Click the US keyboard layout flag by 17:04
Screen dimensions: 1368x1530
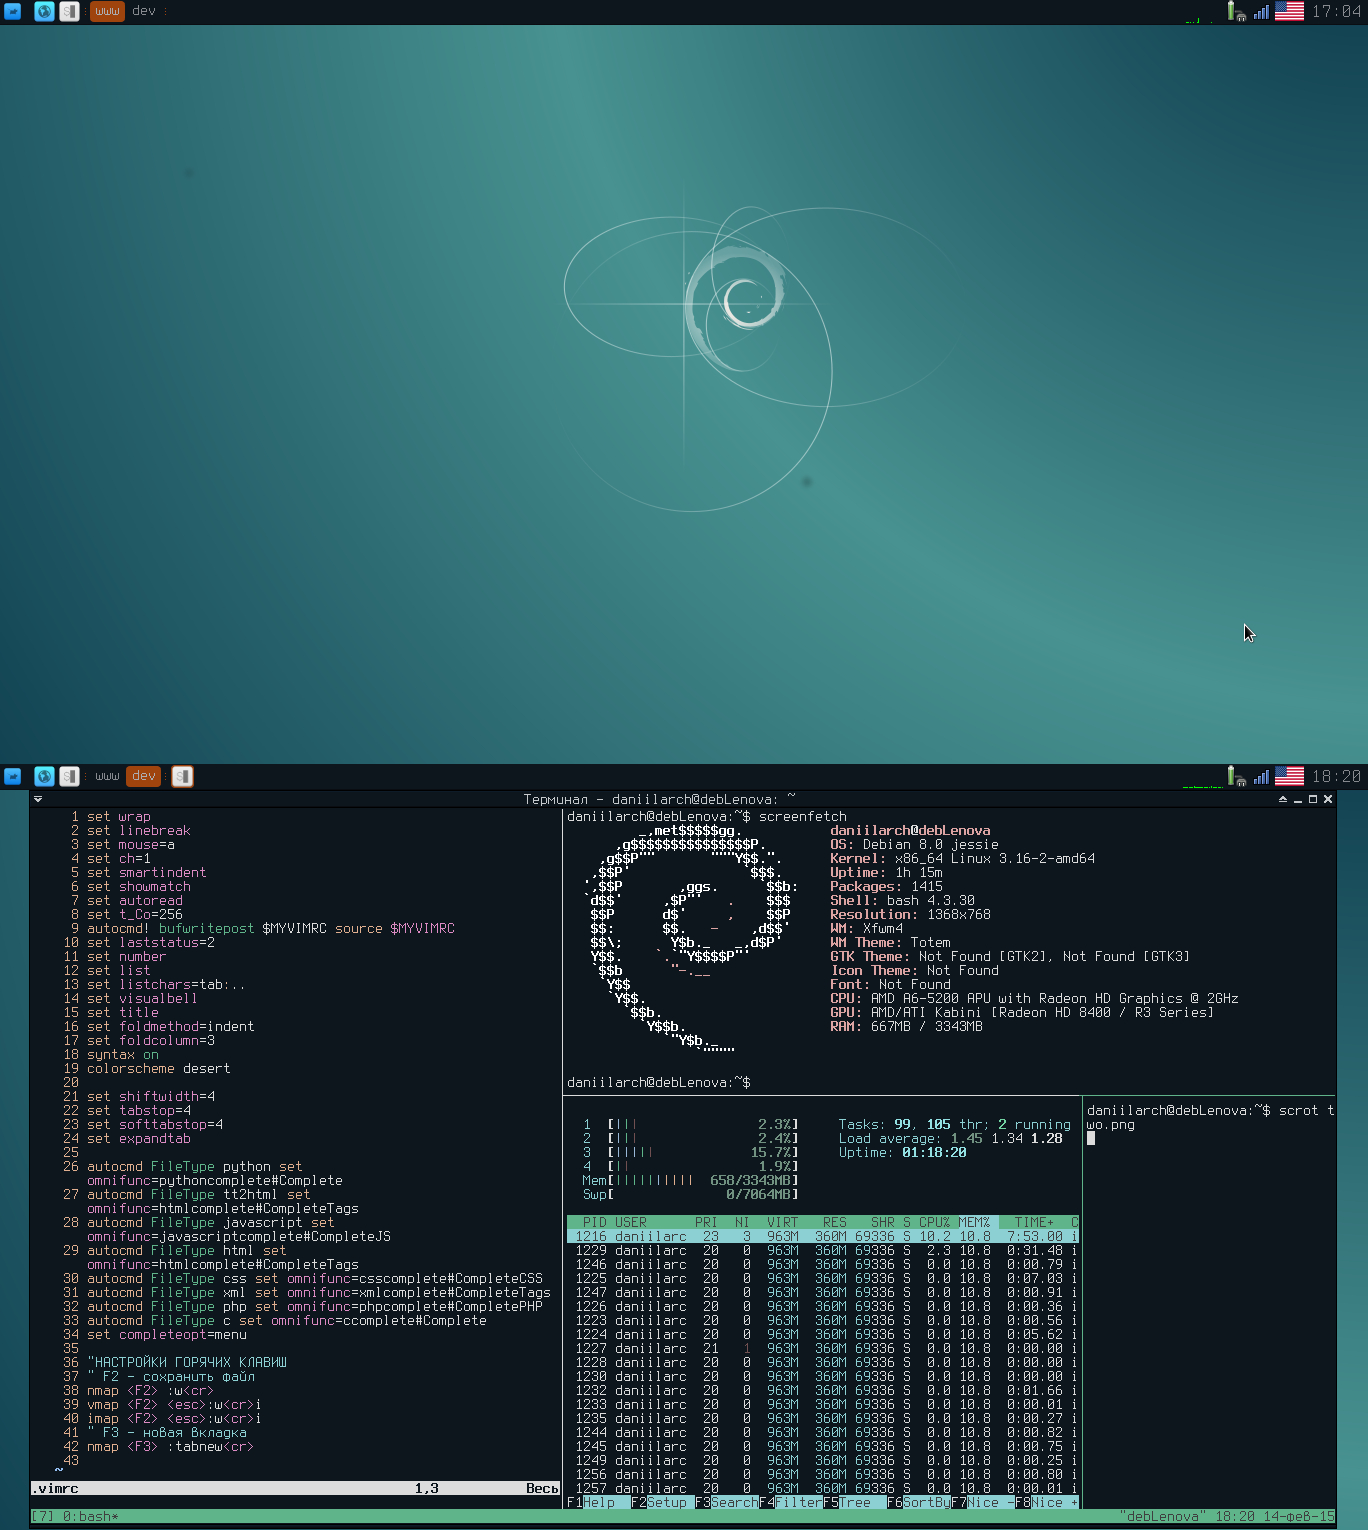point(1289,11)
